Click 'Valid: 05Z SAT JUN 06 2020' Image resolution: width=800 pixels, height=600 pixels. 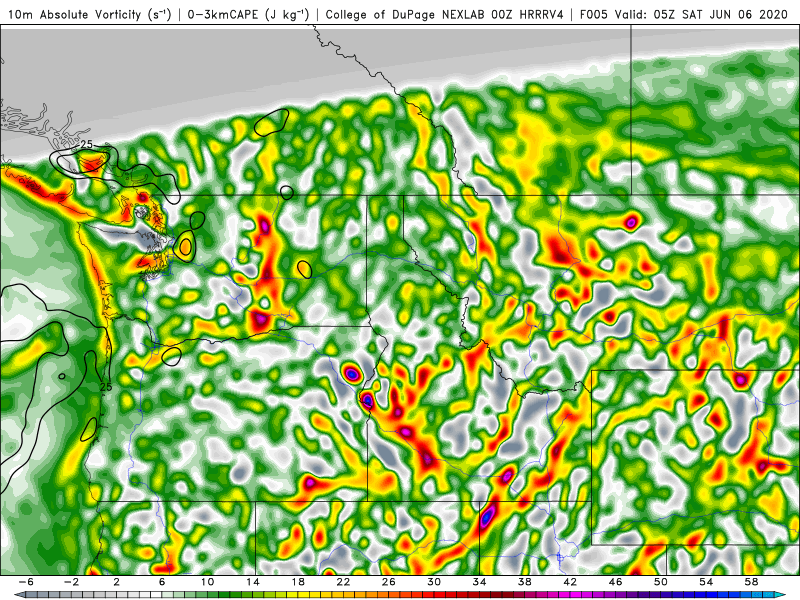click(702, 14)
